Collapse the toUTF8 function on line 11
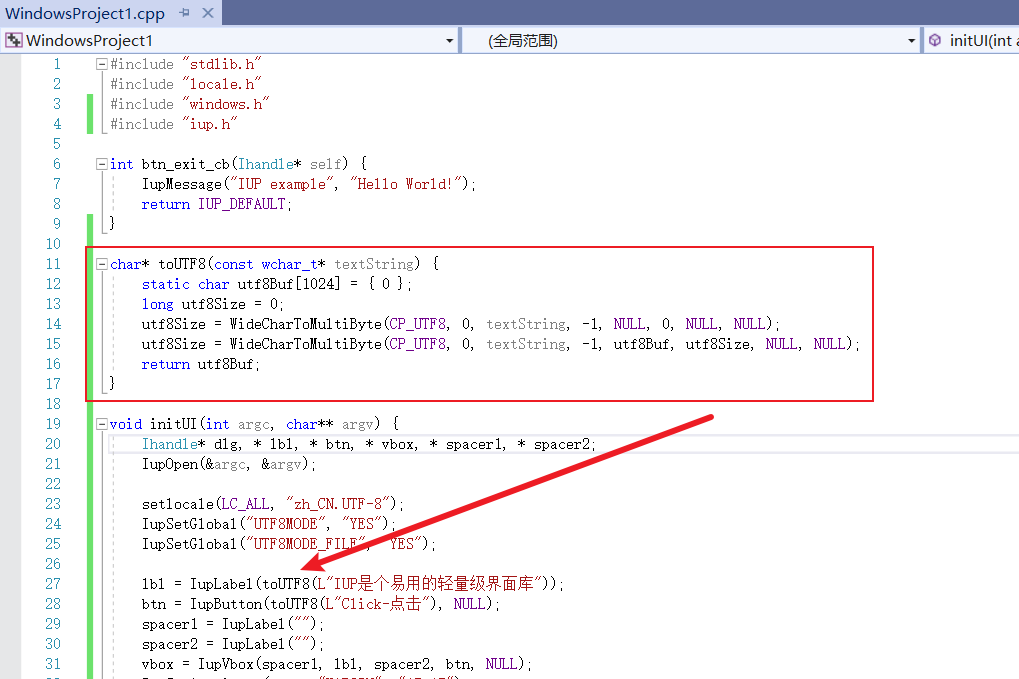The height and width of the screenshot is (679, 1019). coord(101,264)
